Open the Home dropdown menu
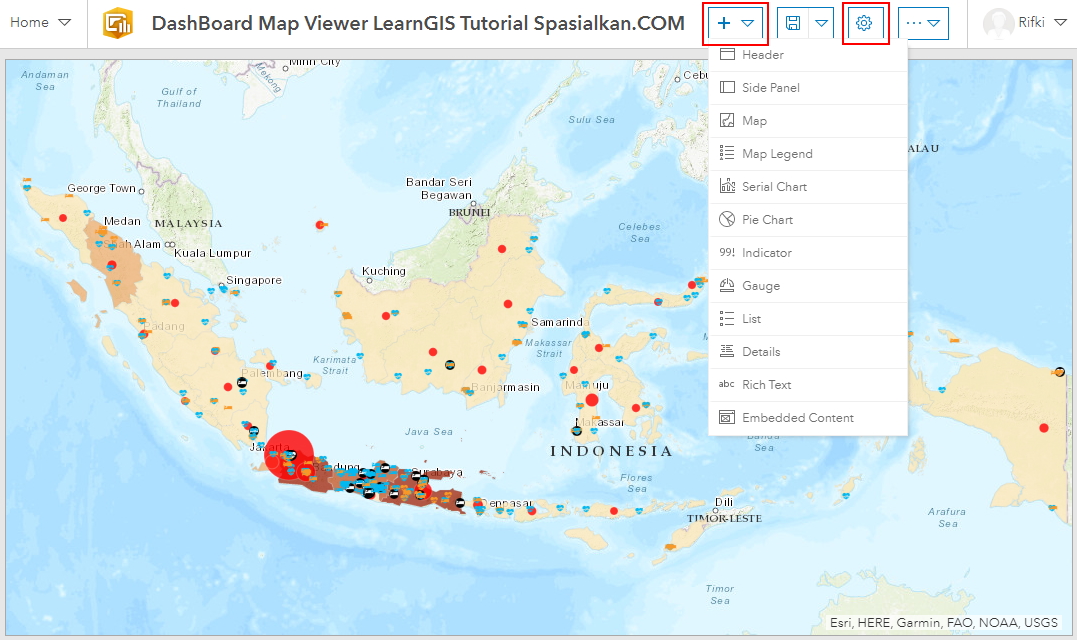1077x640 pixels. tap(40, 23)
